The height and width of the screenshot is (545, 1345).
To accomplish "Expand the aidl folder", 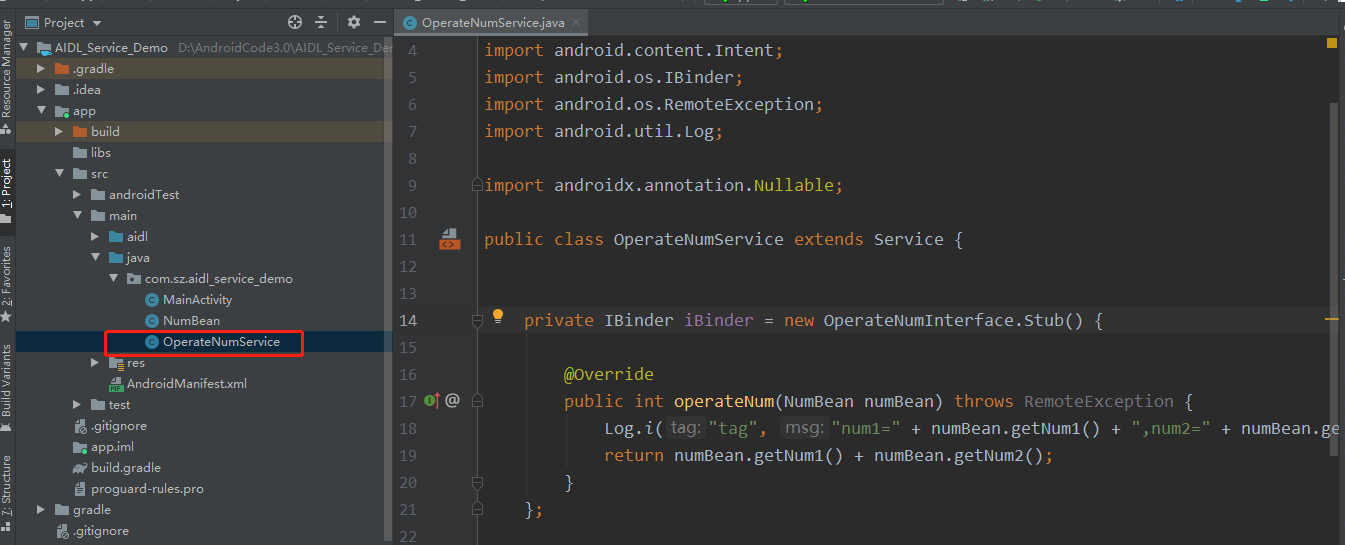I will 95,237.
